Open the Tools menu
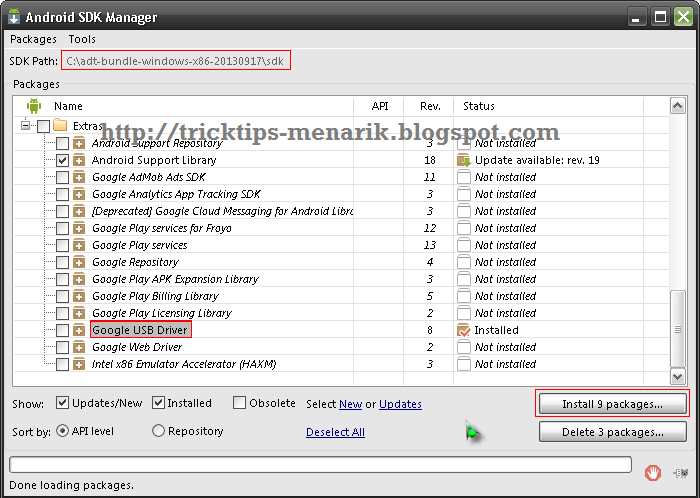Screen dimensions: 700x498 tap(82, 39)
